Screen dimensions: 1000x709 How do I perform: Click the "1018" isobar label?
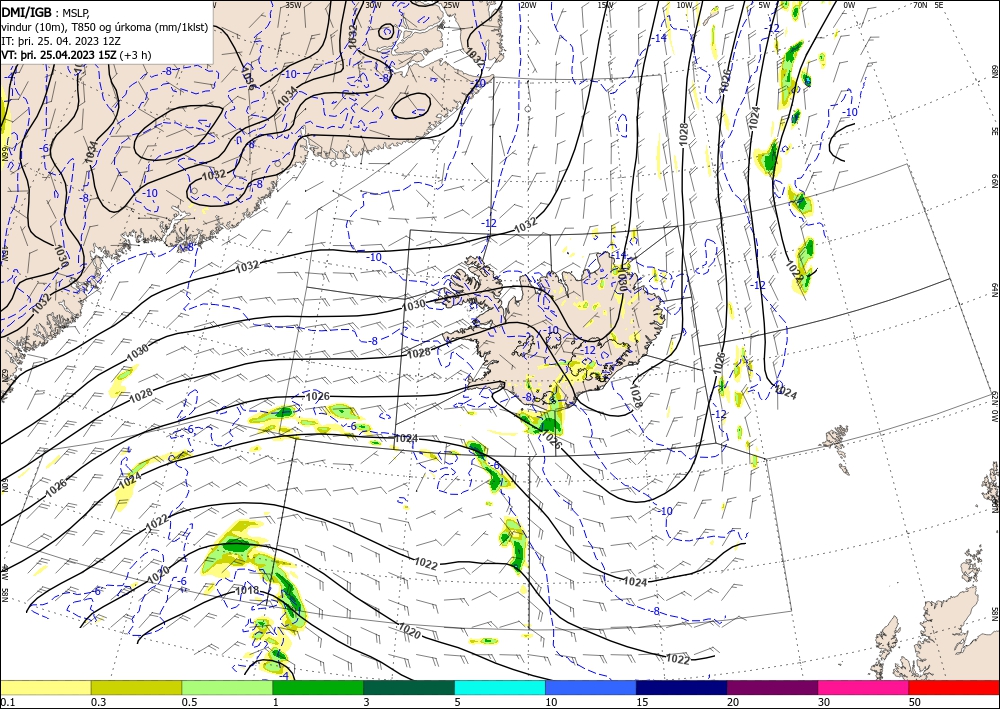(247, 590)
